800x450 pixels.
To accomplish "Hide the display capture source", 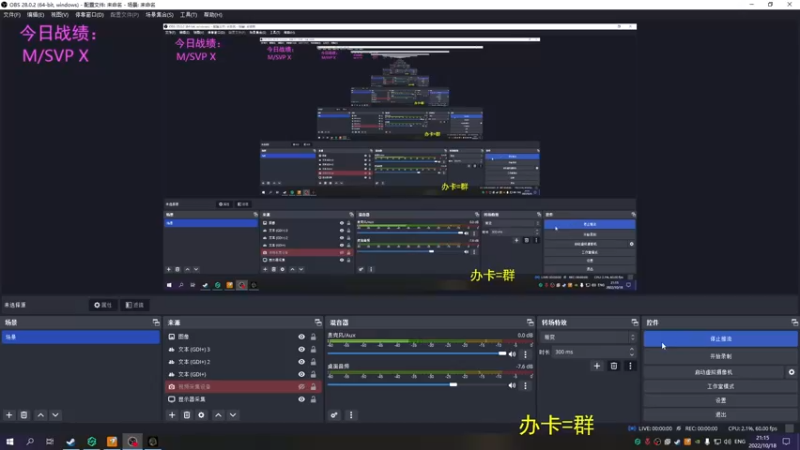I will coord(302,399).
